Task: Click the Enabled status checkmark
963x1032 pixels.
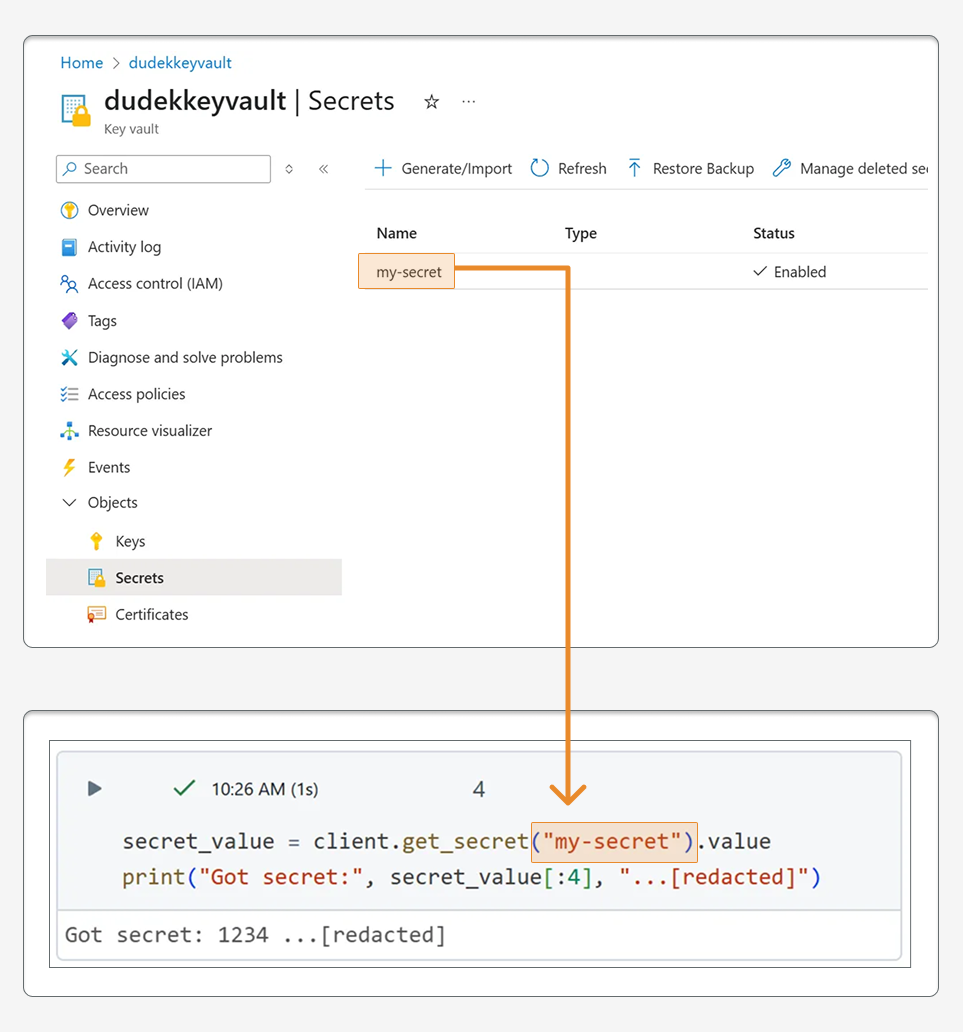Action: (x=759, y=271)
